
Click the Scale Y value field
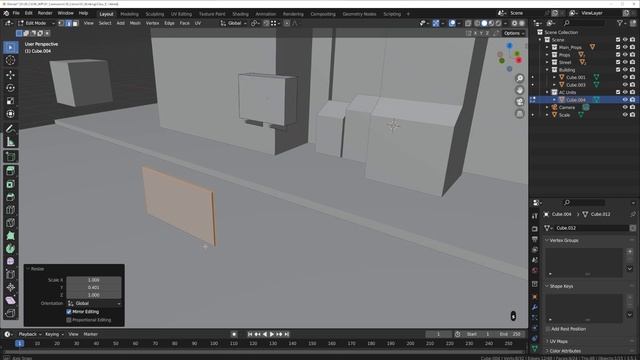tap(94, 287)
